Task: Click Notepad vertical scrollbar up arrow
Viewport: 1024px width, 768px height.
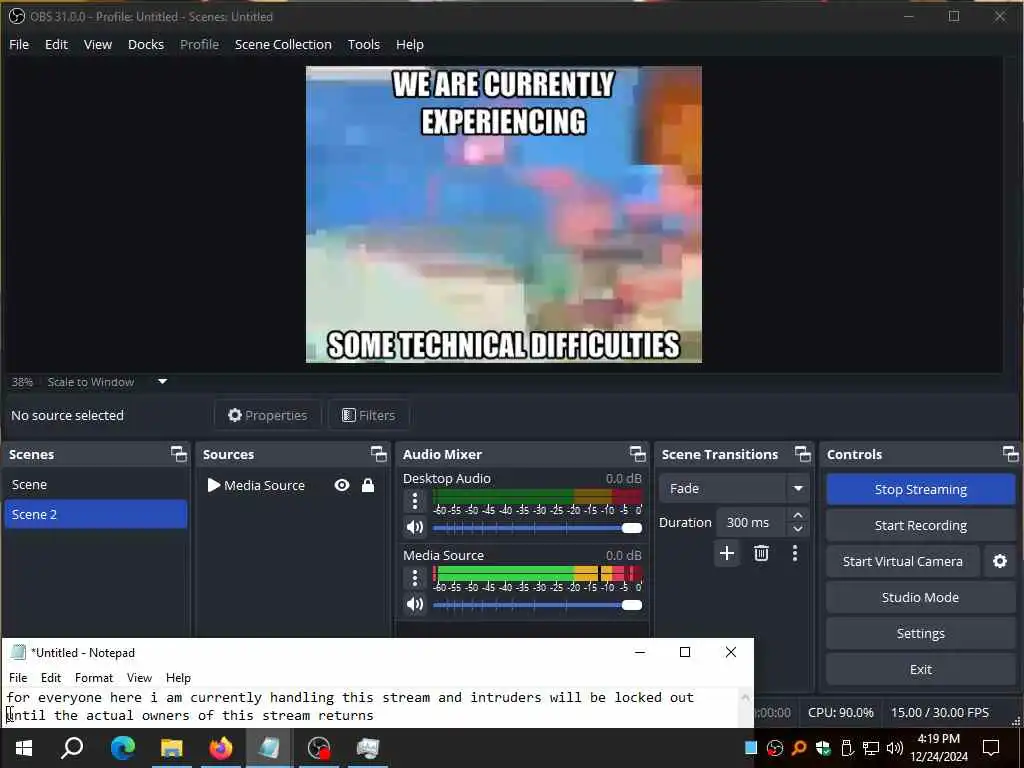Action: click(x=745, y=697)
